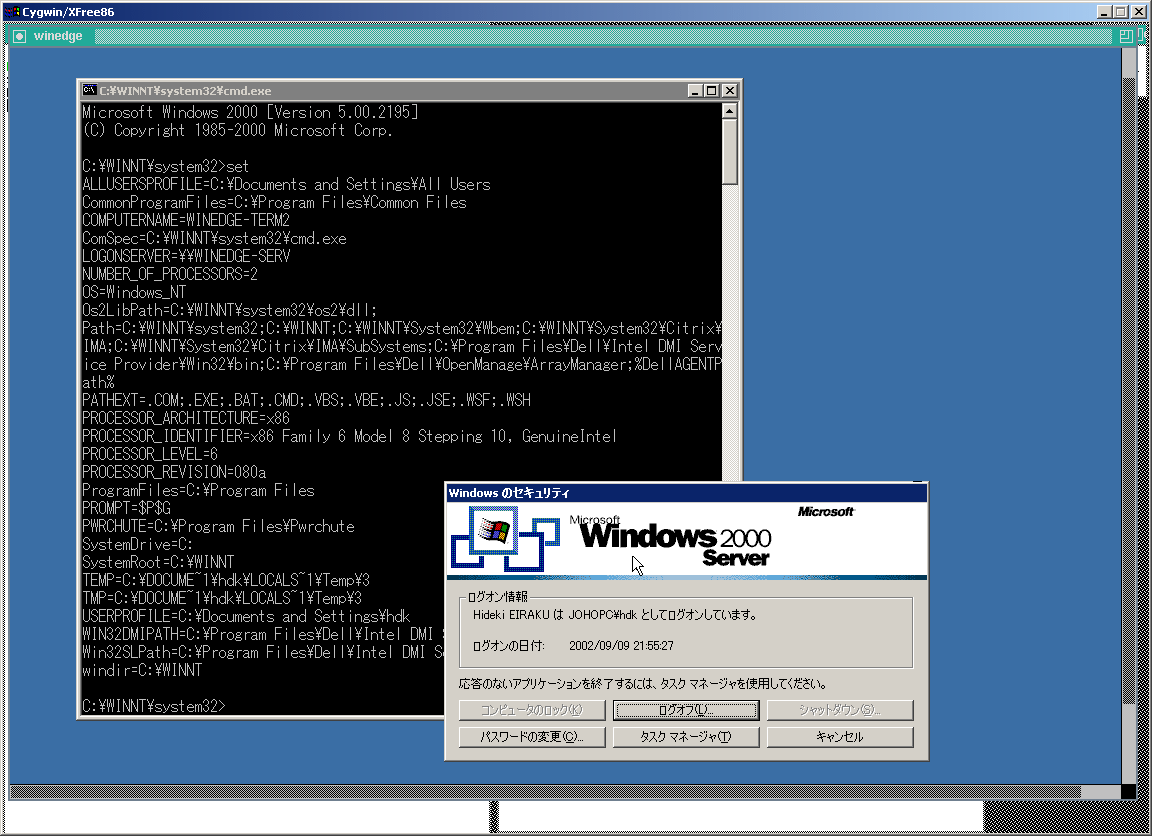Click the winedge horizontal scrollbar
This screenshot has width=1152, height=836.
(565, 792)
